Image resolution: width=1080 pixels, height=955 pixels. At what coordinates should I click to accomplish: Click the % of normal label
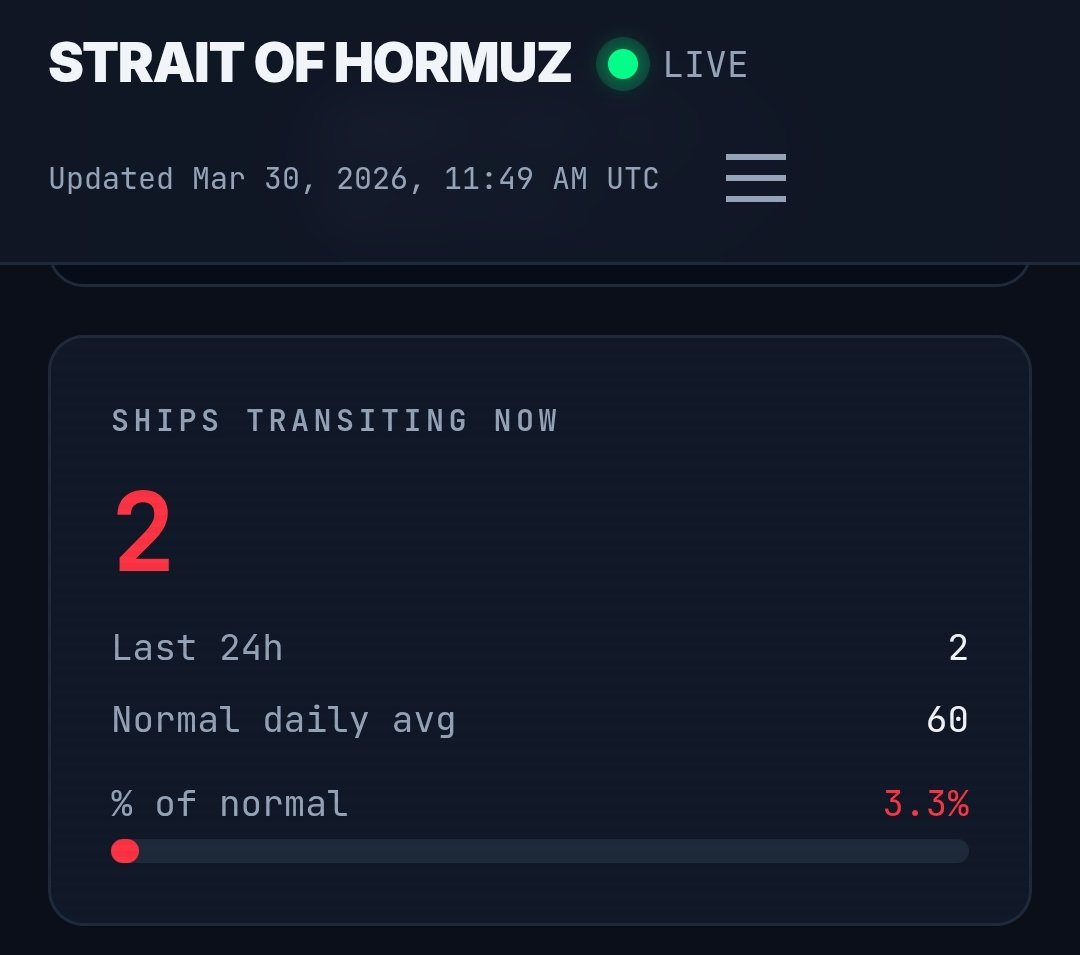230,804
